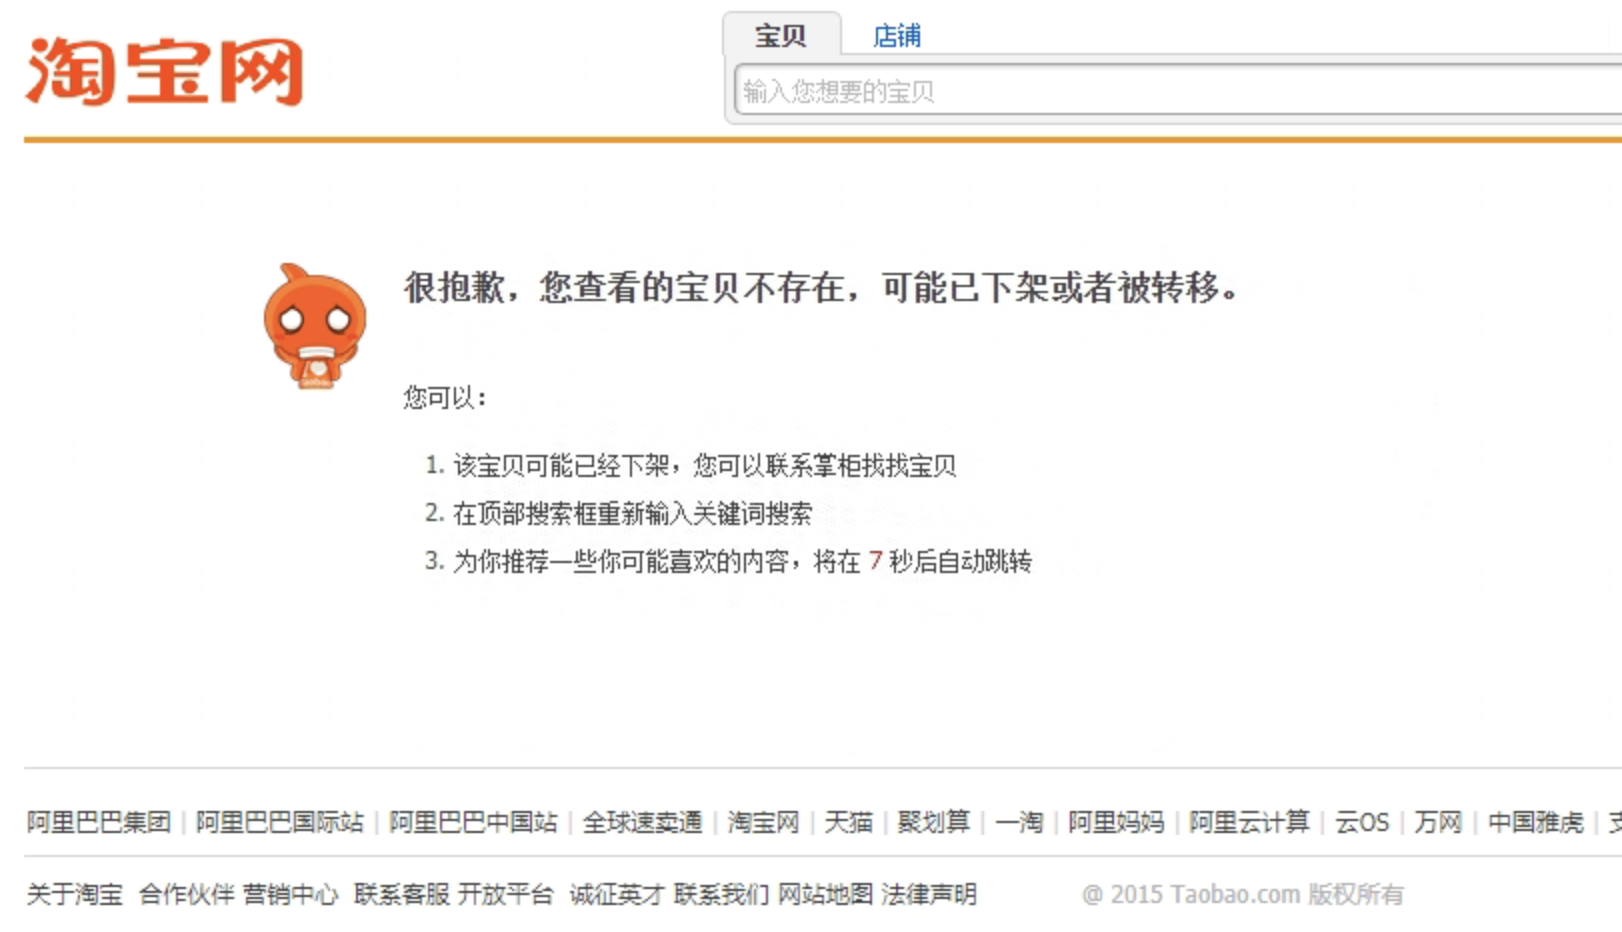Click the red countdown number 7

pyautogui.click(x=875, y=561)
